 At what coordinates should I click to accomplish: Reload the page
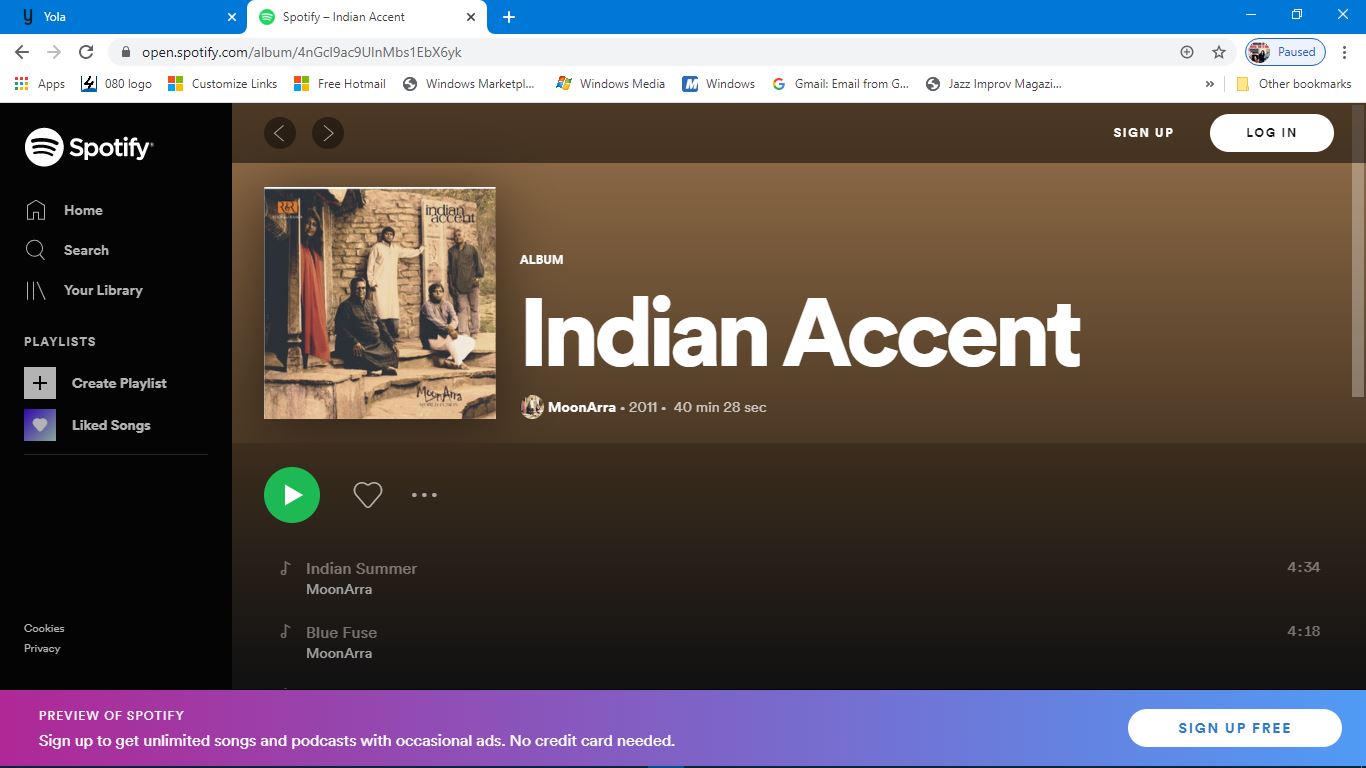coord(86,52)
